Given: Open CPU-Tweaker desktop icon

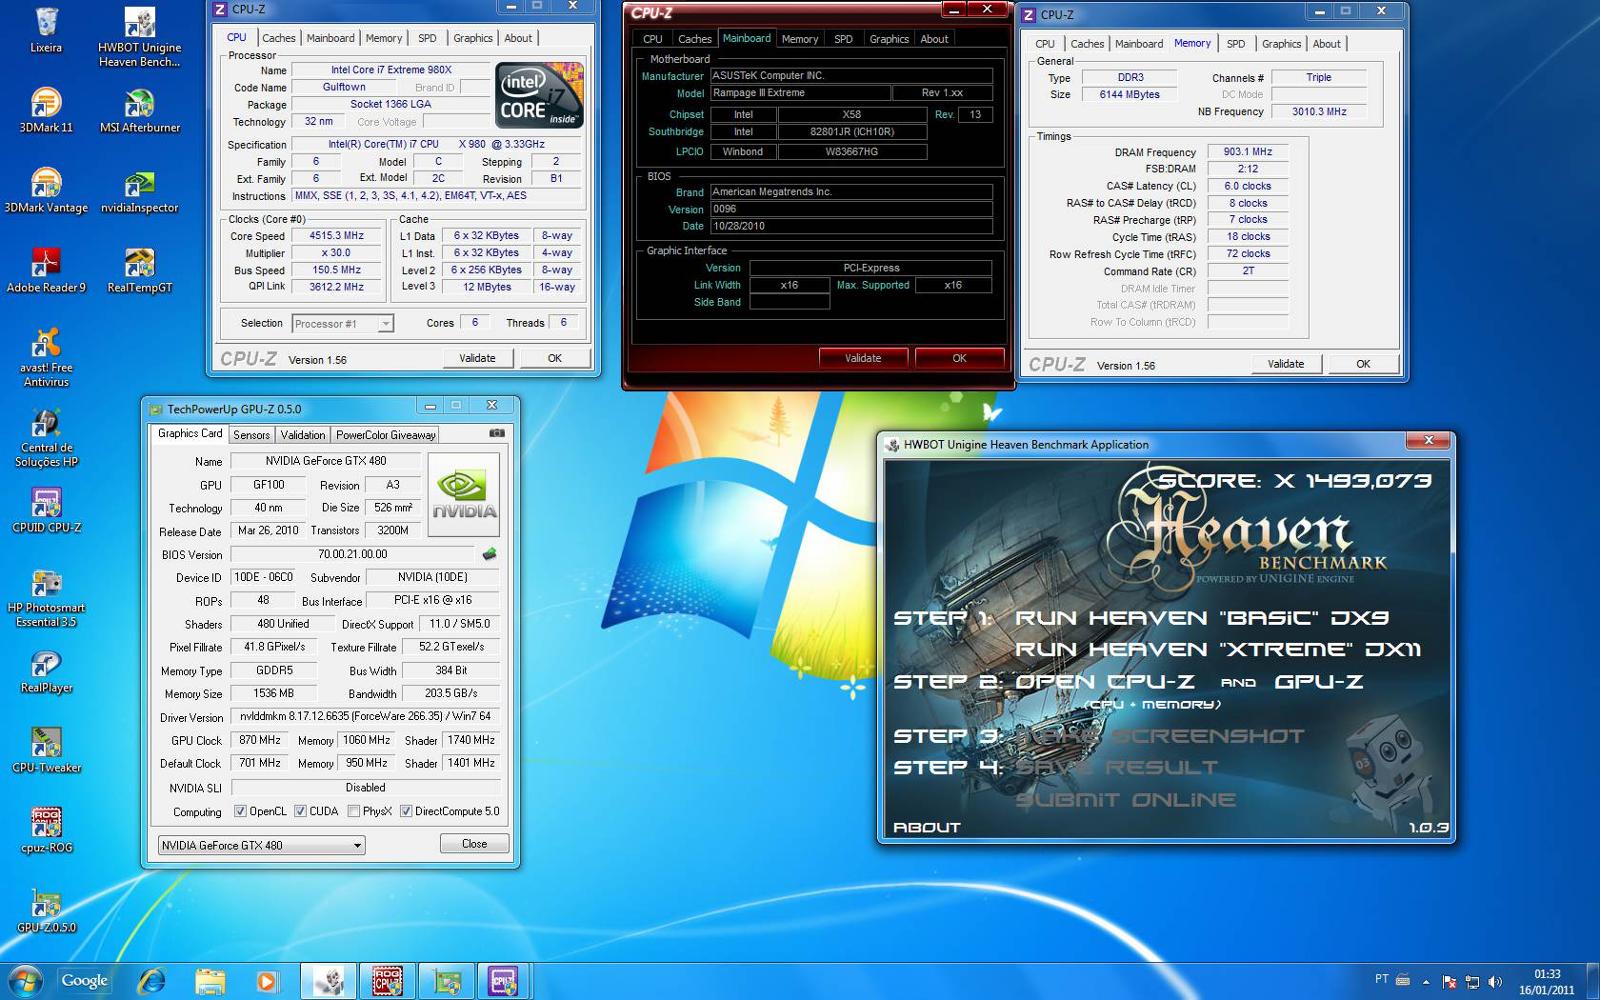Looking at the screenshot, I should (x=46, y=750).
